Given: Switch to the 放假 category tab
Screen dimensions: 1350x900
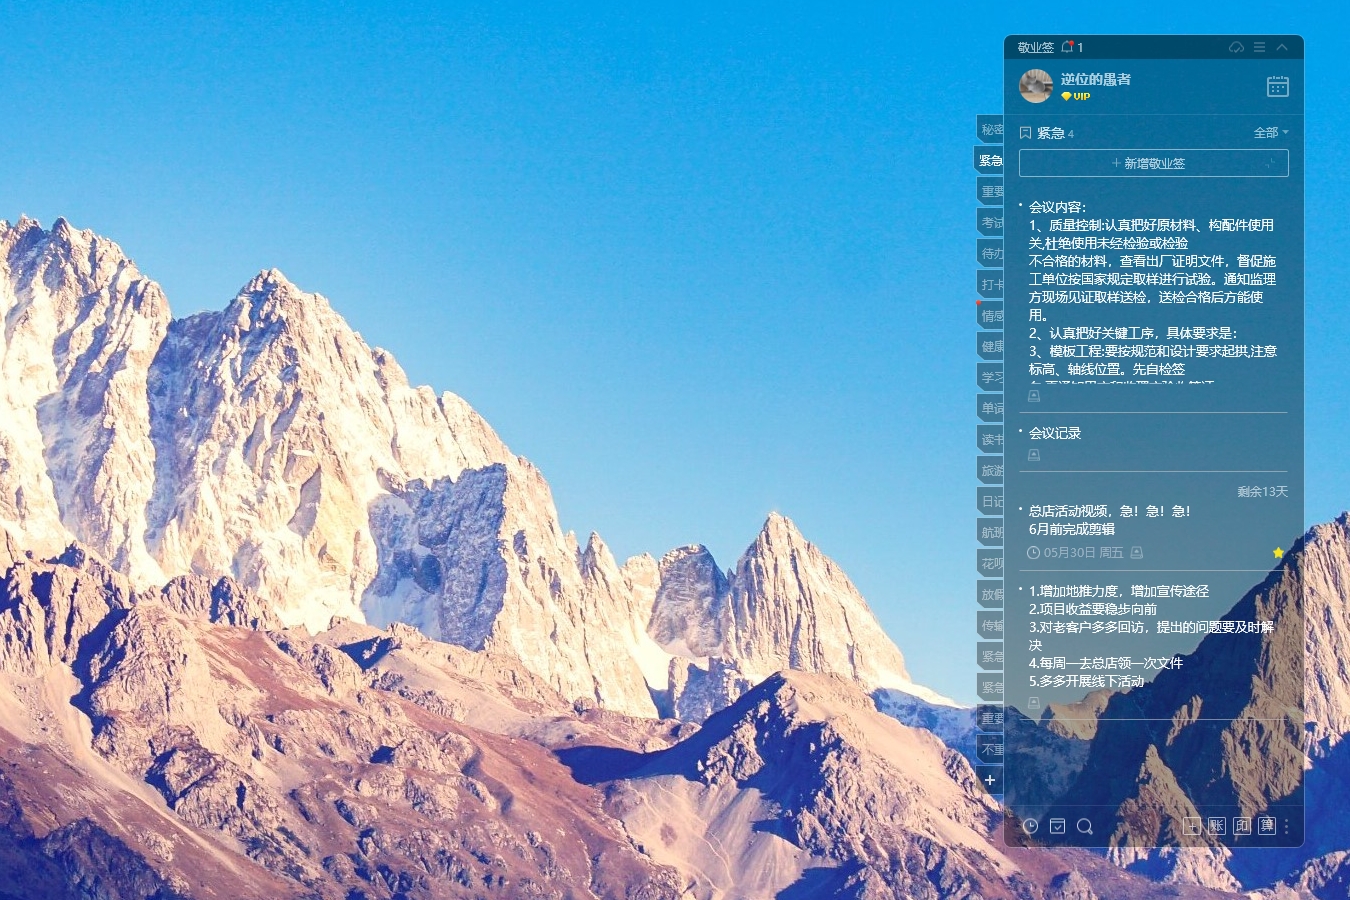Looking at the screenshot, I should (990, 594).
